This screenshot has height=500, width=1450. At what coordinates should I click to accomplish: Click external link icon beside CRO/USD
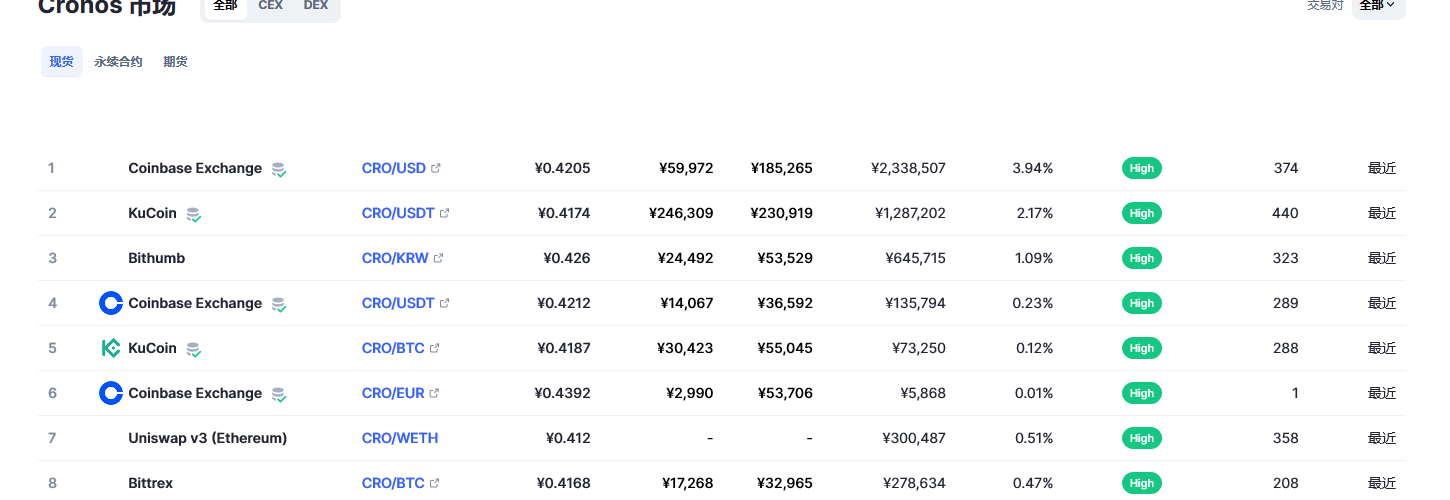coord(436,168)
